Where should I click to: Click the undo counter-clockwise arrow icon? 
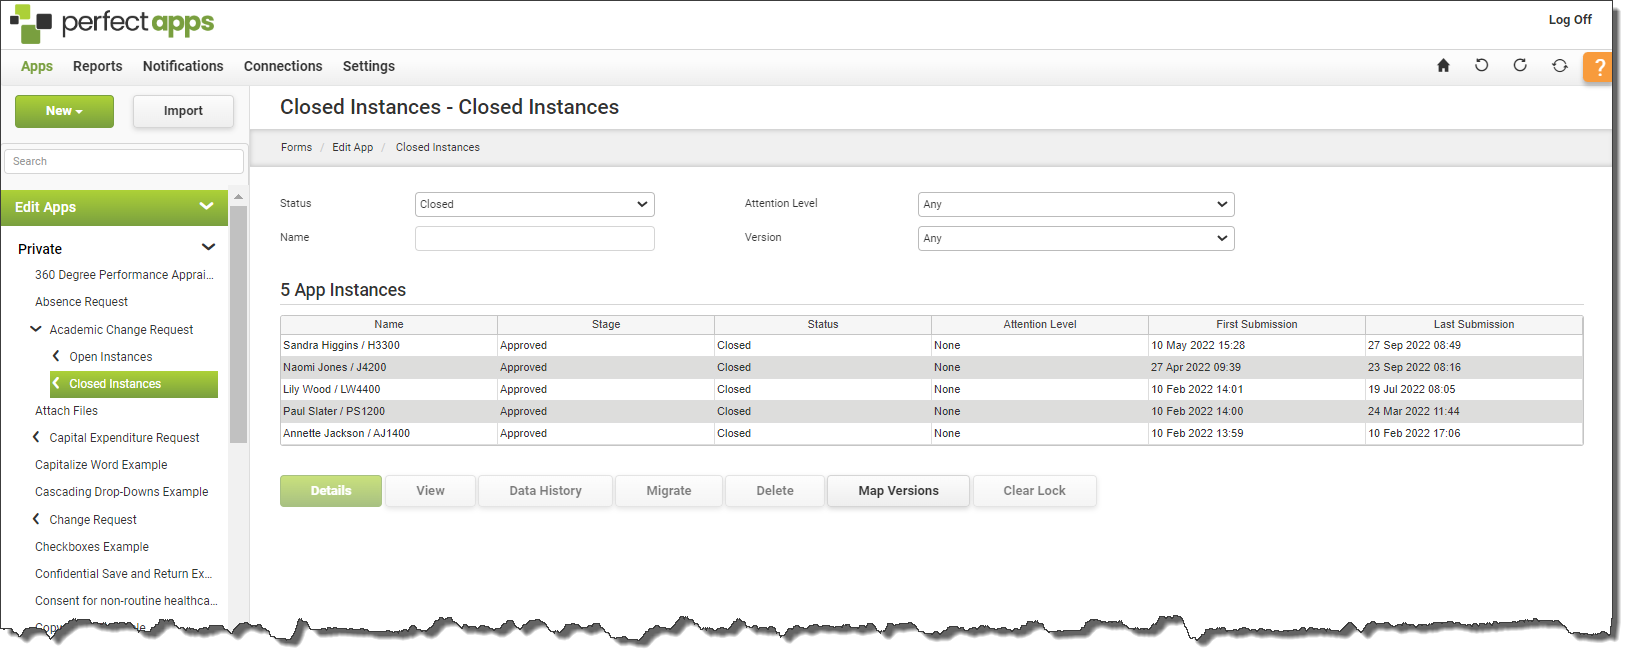click(x=1482, y=66)
